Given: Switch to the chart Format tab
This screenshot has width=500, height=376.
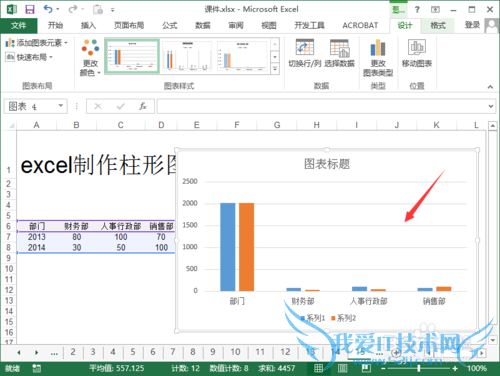Looking at the screenshot, I should click(x=438, y=25).
